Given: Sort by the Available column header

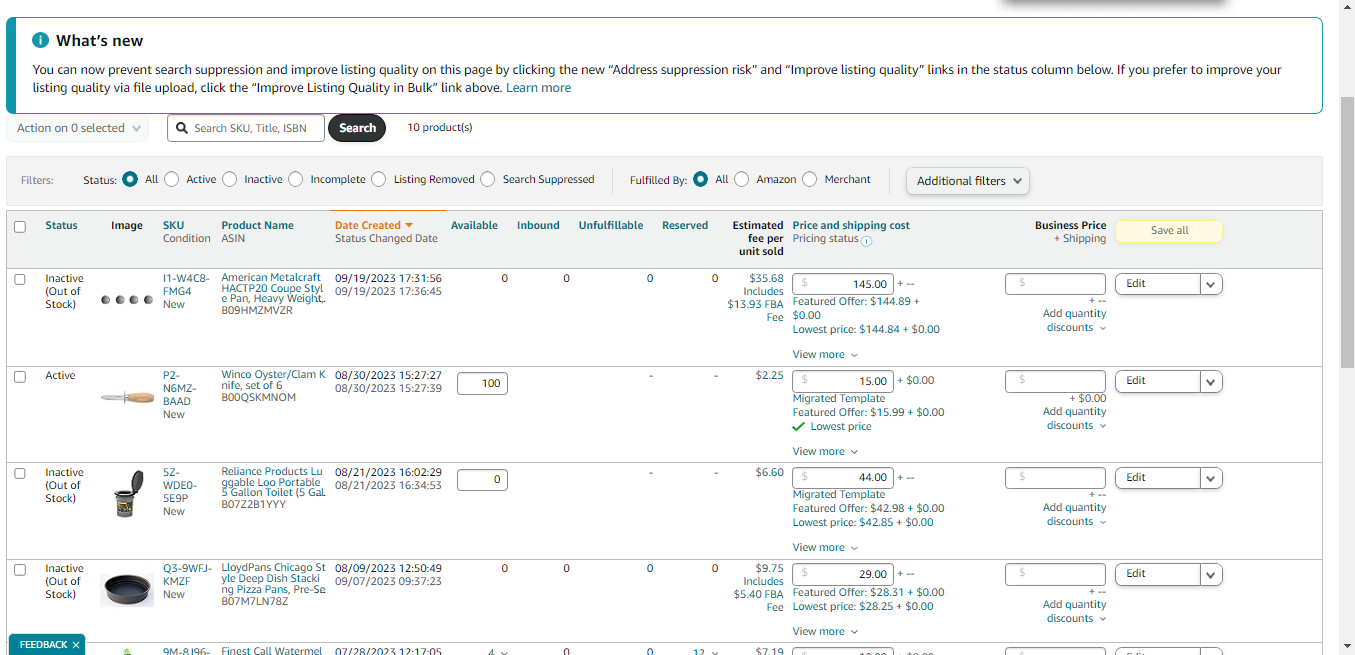Looking at the screenshot, I should coord(474,226).
